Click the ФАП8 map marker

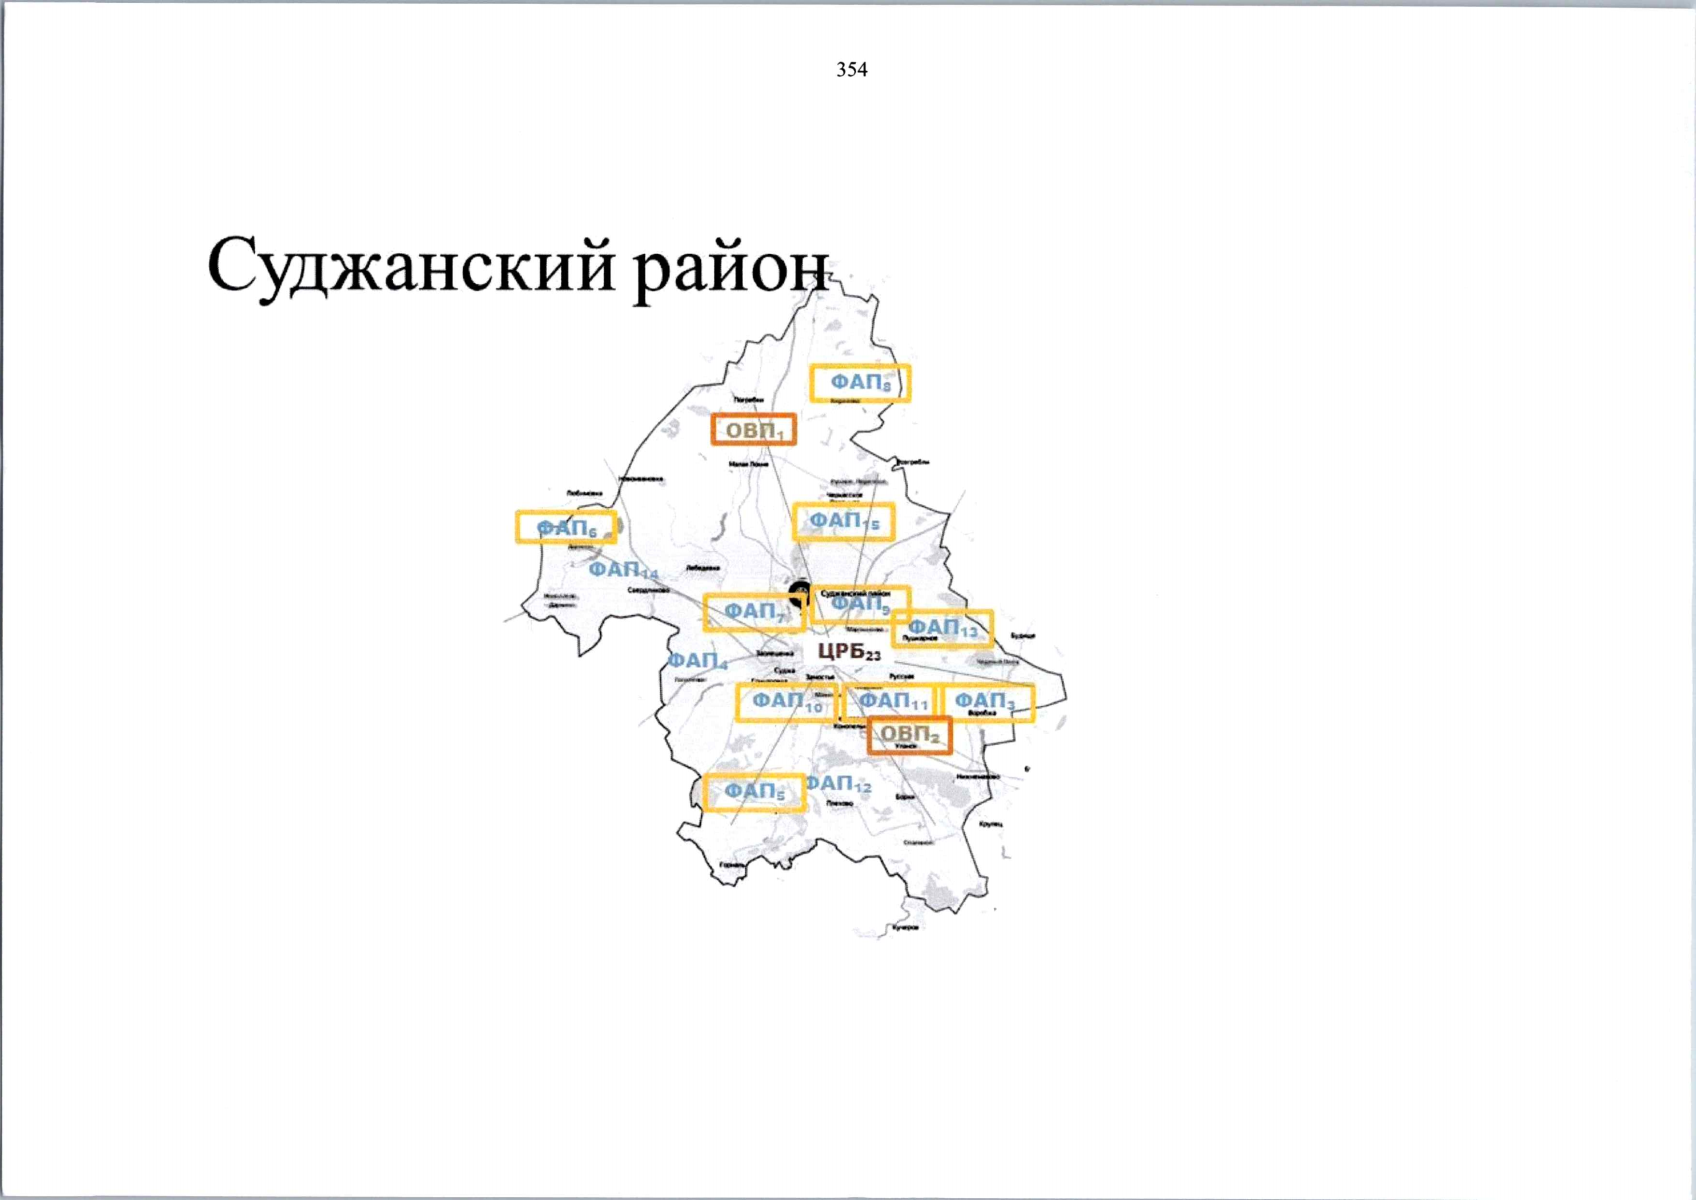click(859, 383)
